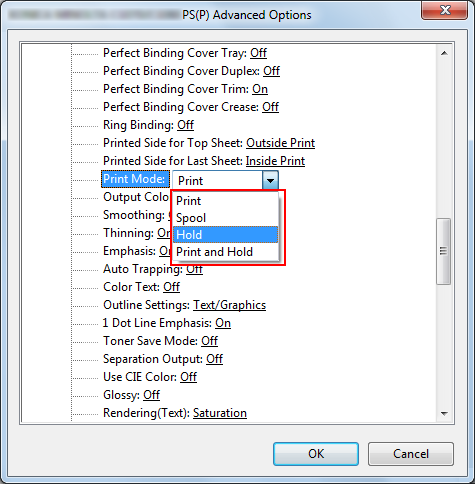The image size is (475, 484).
Task: Select the Glossy label
Action: (x=122, y=395)
